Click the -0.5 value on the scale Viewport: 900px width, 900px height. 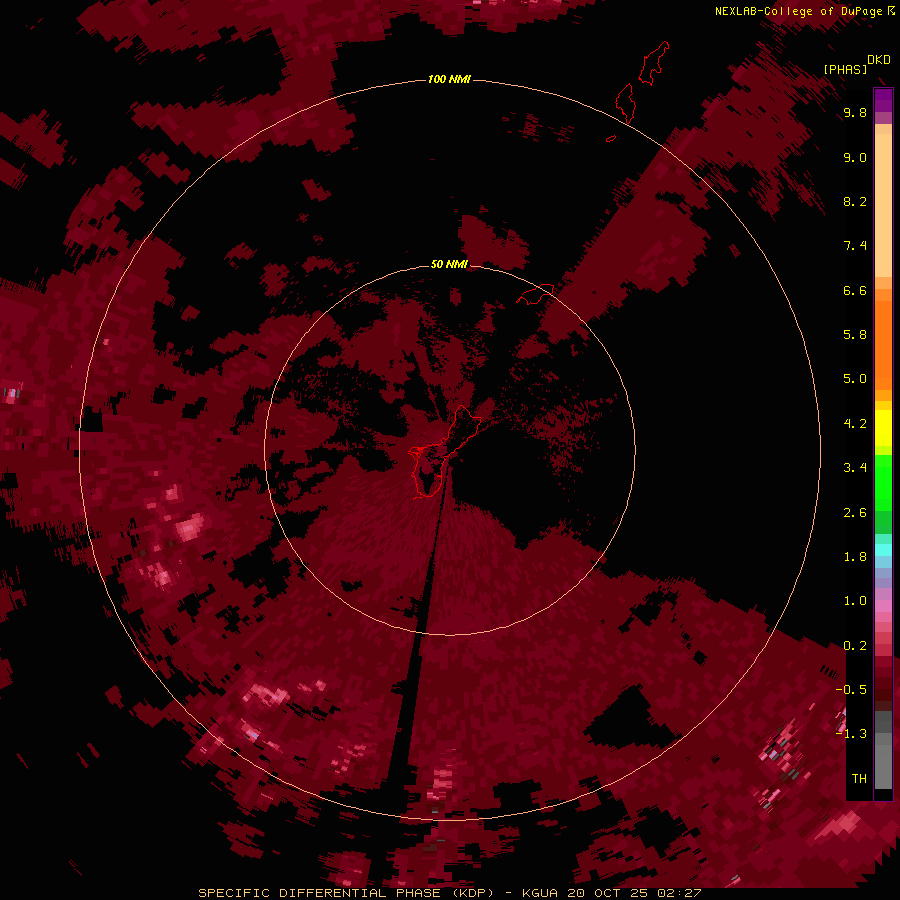[x=851, y=690]
